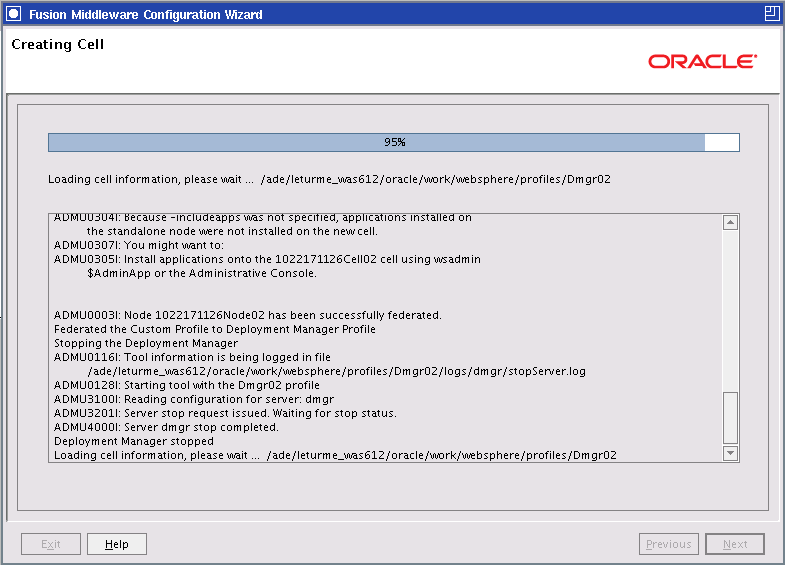
Task: Click the 'ADMU0003I: Node 1022171126Node02' log line
Action: tap(248, 315)
